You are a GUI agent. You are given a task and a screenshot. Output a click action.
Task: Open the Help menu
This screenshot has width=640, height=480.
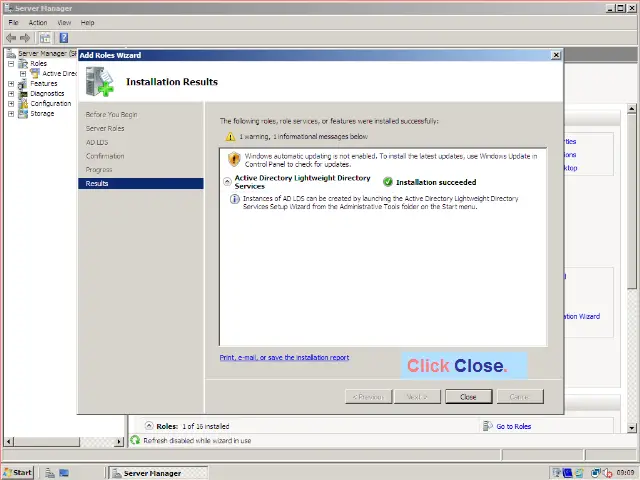(87, 22)
